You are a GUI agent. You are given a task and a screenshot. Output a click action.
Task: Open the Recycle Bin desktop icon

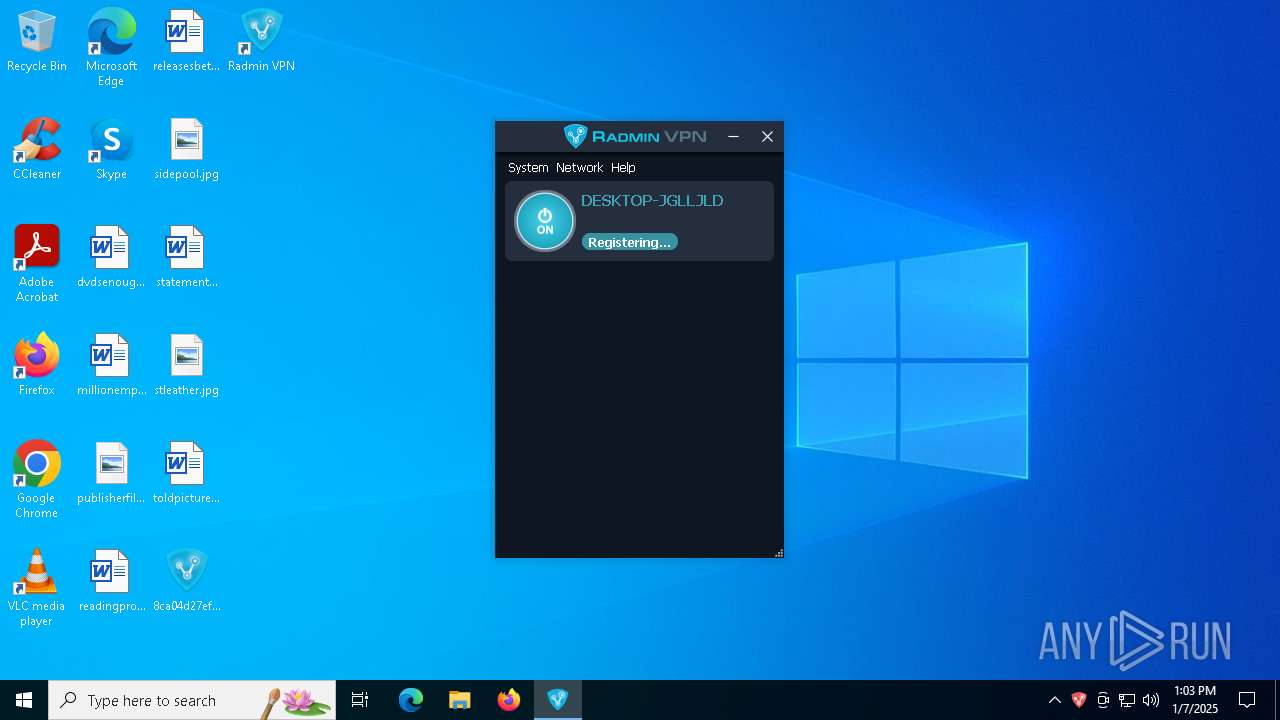click(37, 42)
